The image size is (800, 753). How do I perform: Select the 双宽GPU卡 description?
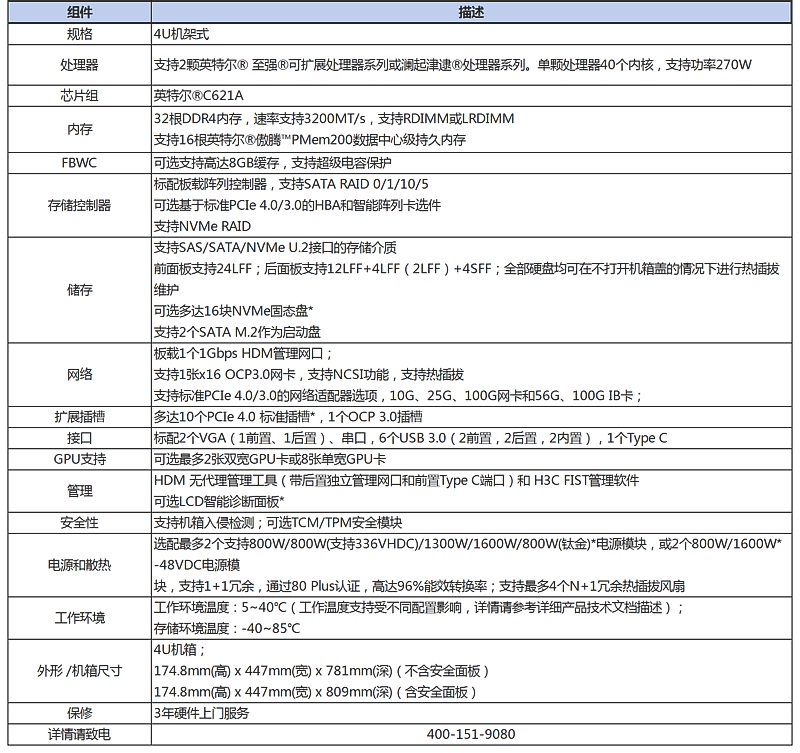pos(270,459)
